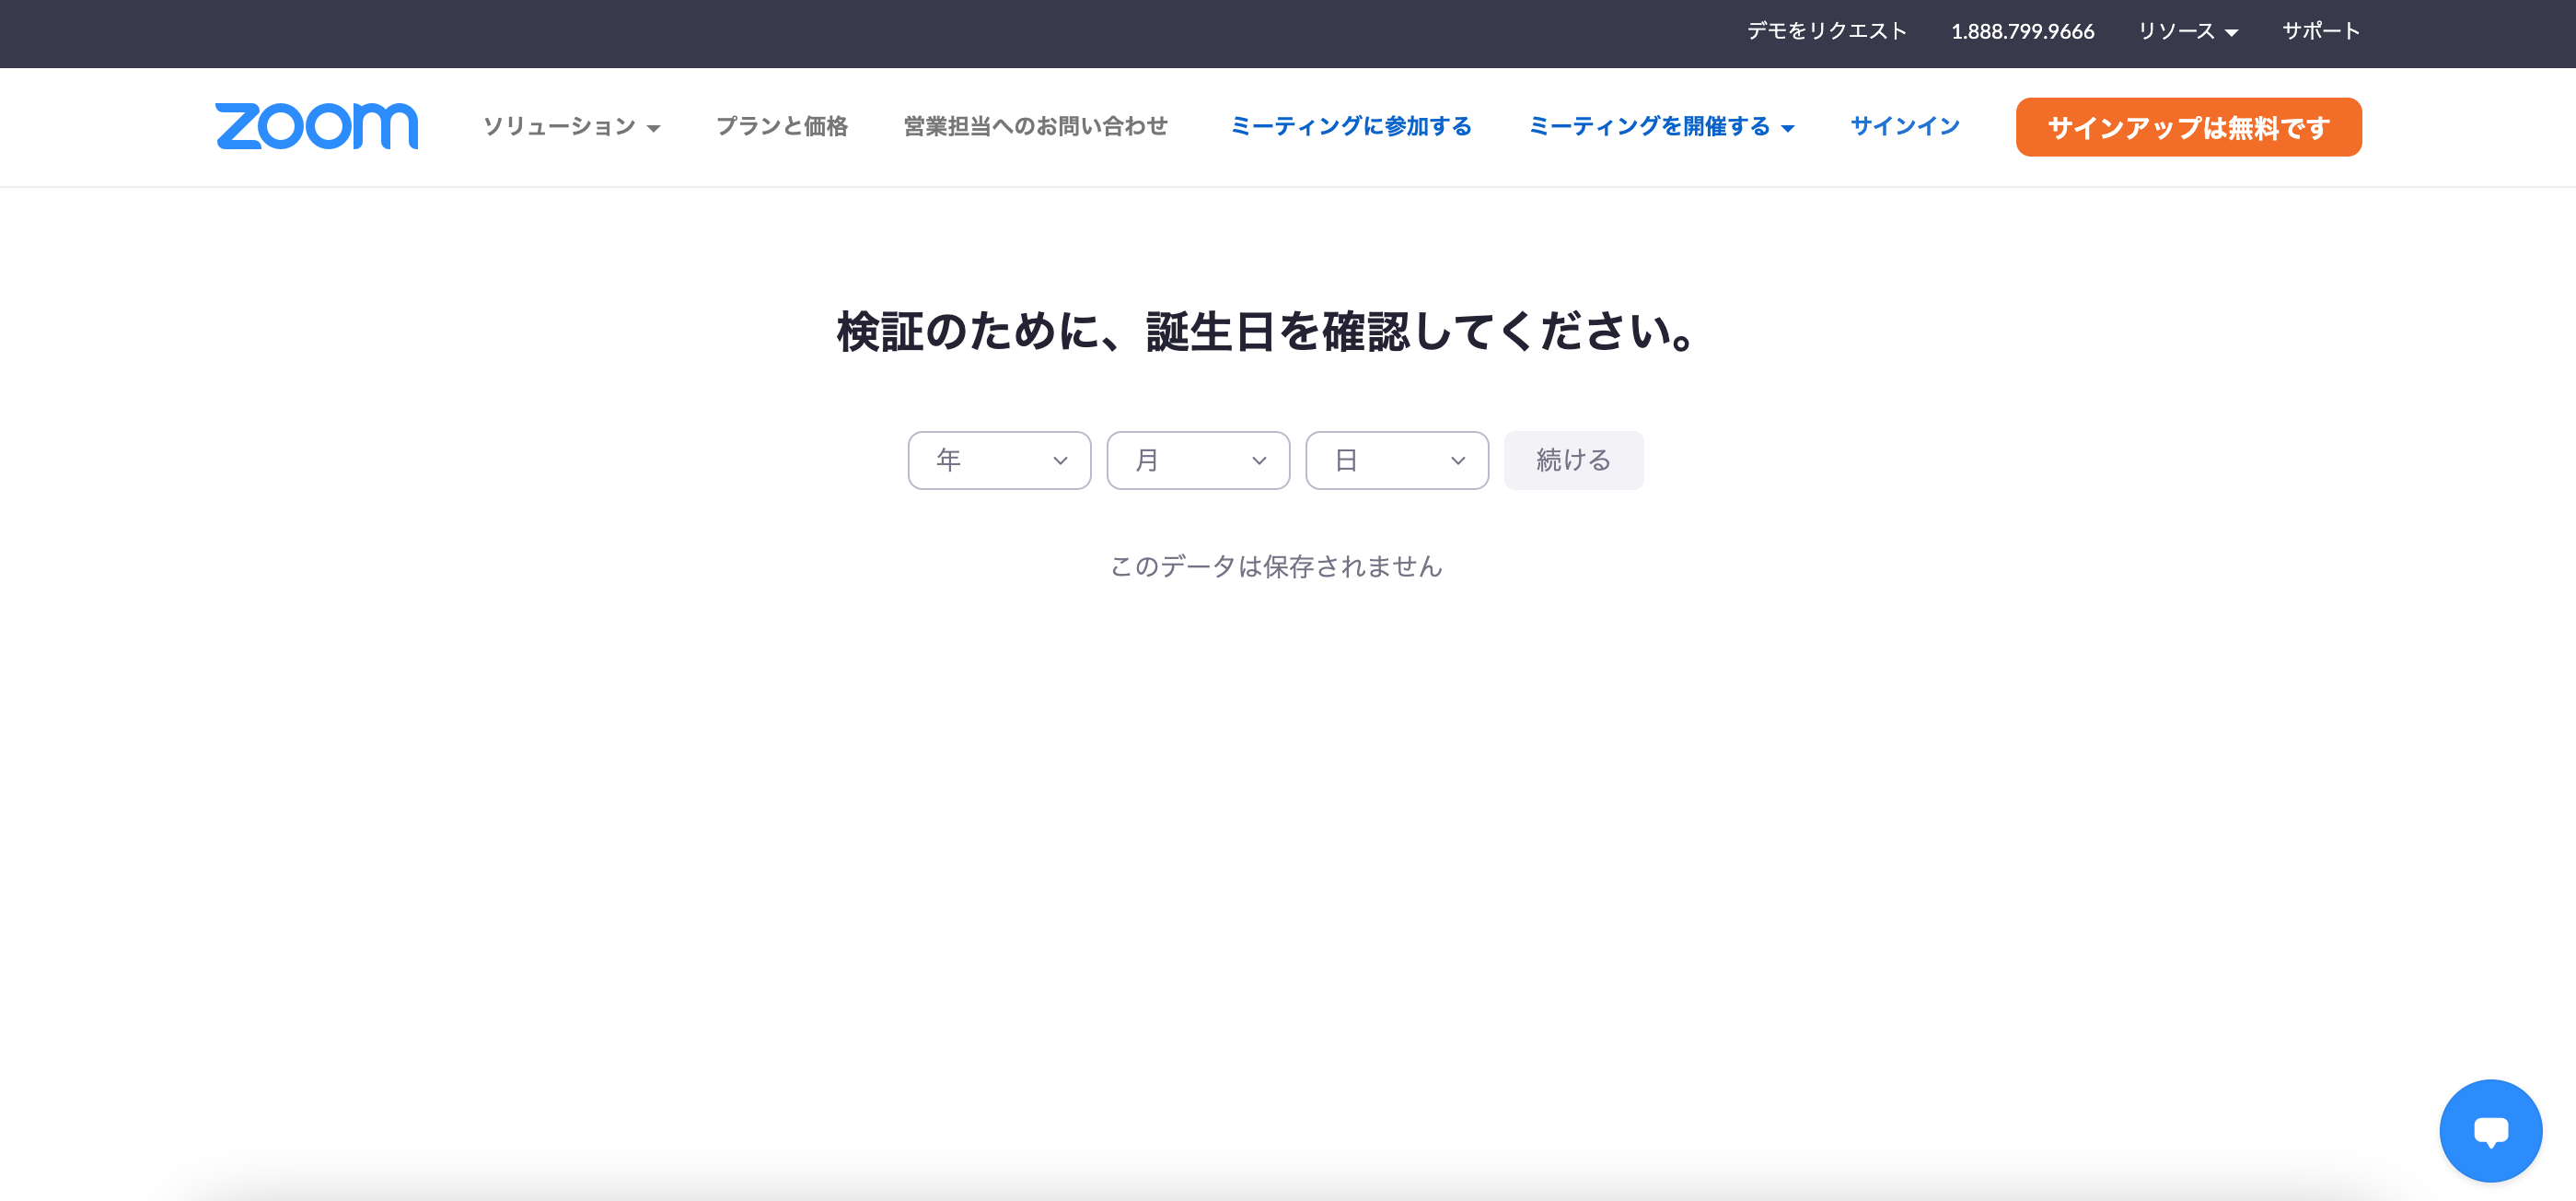Open 営業担当へのお問い合わせ link
The height and width of the screenshot is (1201, 2576).
(1035, 126)
